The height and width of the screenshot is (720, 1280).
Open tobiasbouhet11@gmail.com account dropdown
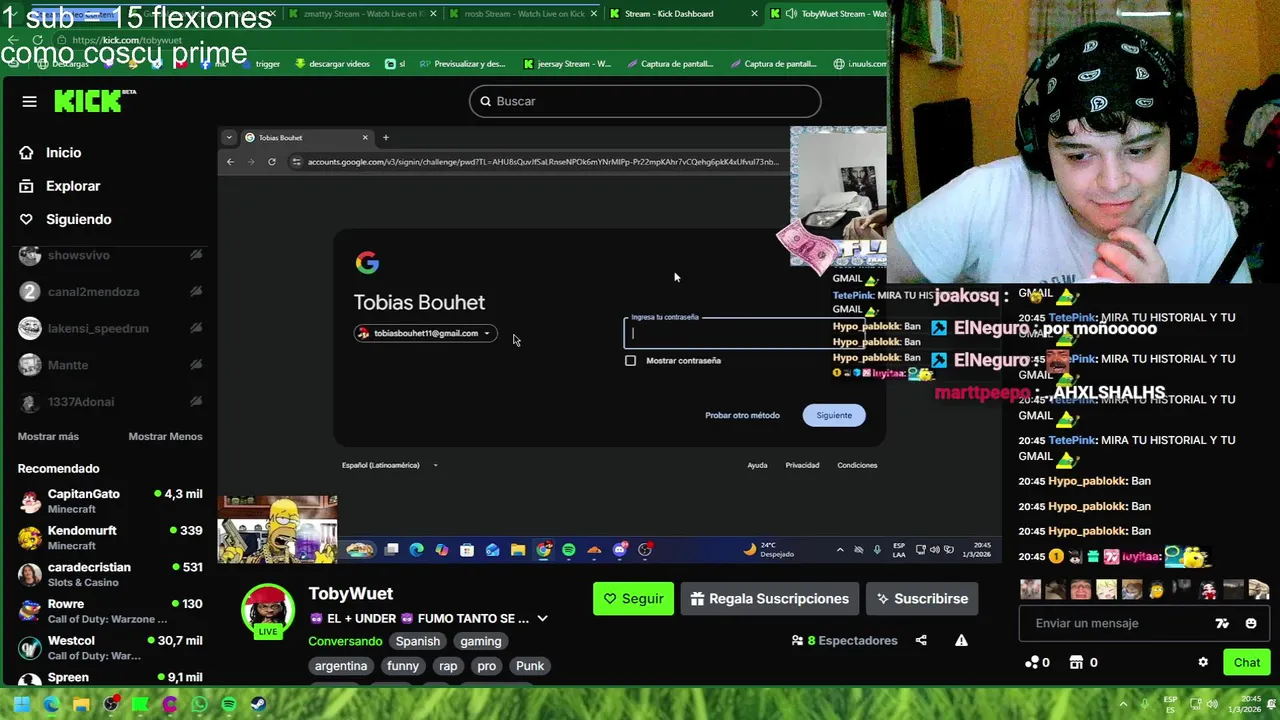click(425, 333)
